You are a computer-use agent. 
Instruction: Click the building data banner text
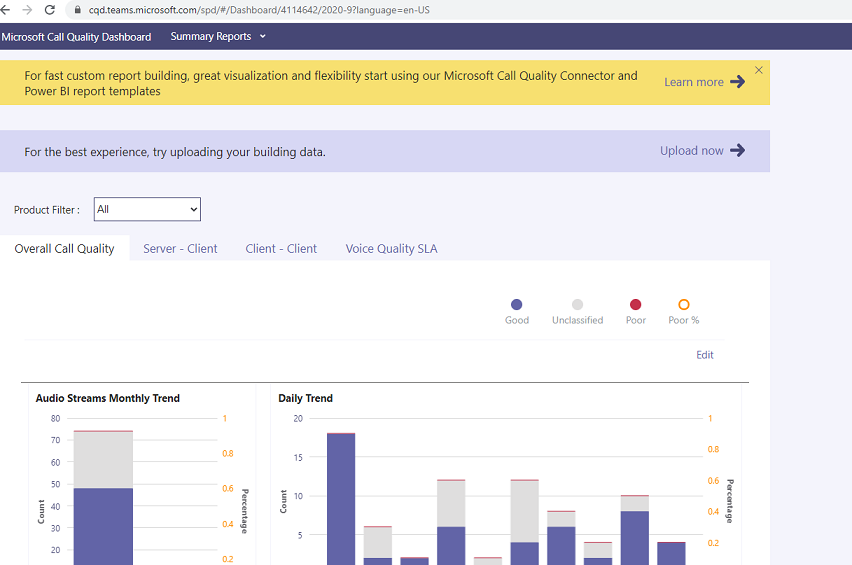click(x=175, y=152)
